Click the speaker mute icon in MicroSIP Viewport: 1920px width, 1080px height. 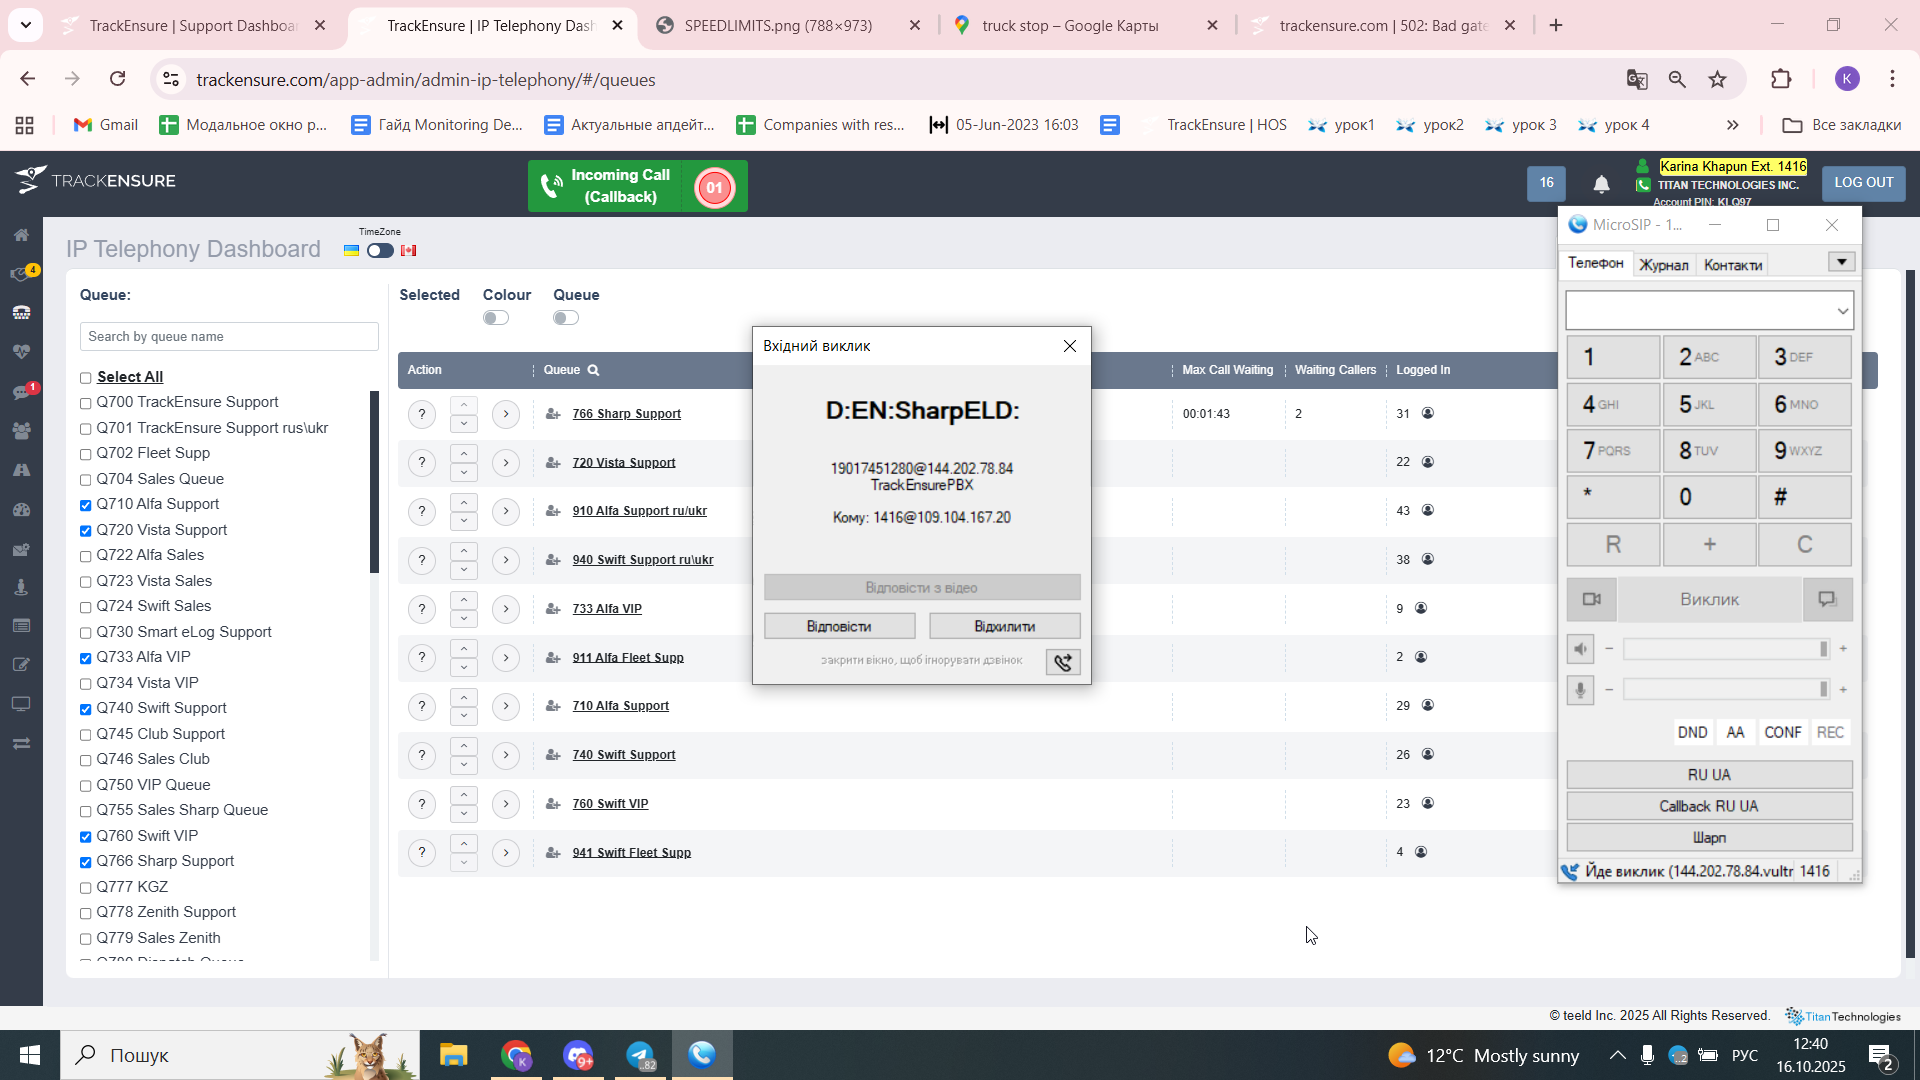click(x=1580, y=649)
